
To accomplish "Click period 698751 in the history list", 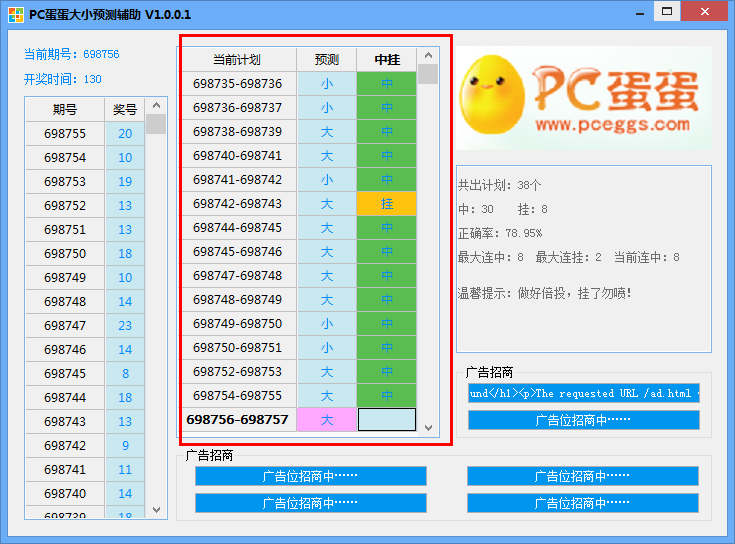I will [65, 230].
